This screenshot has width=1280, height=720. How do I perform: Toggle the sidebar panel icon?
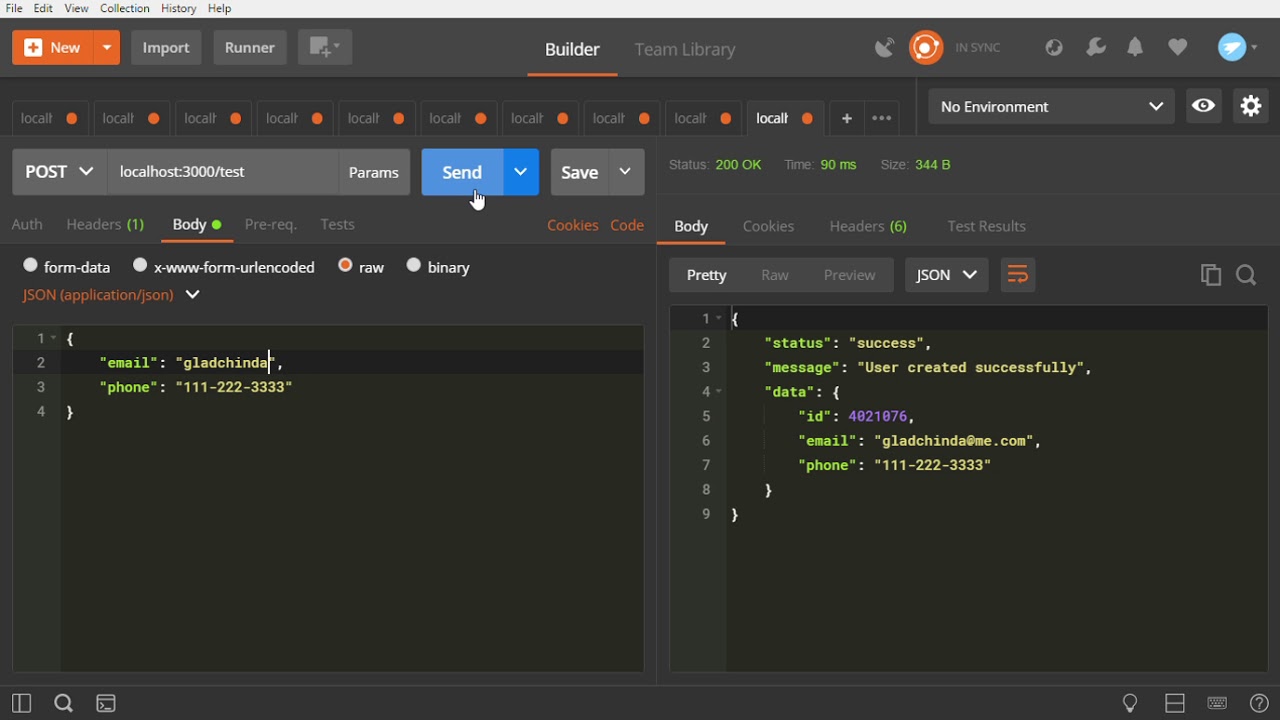pos(21,703)
